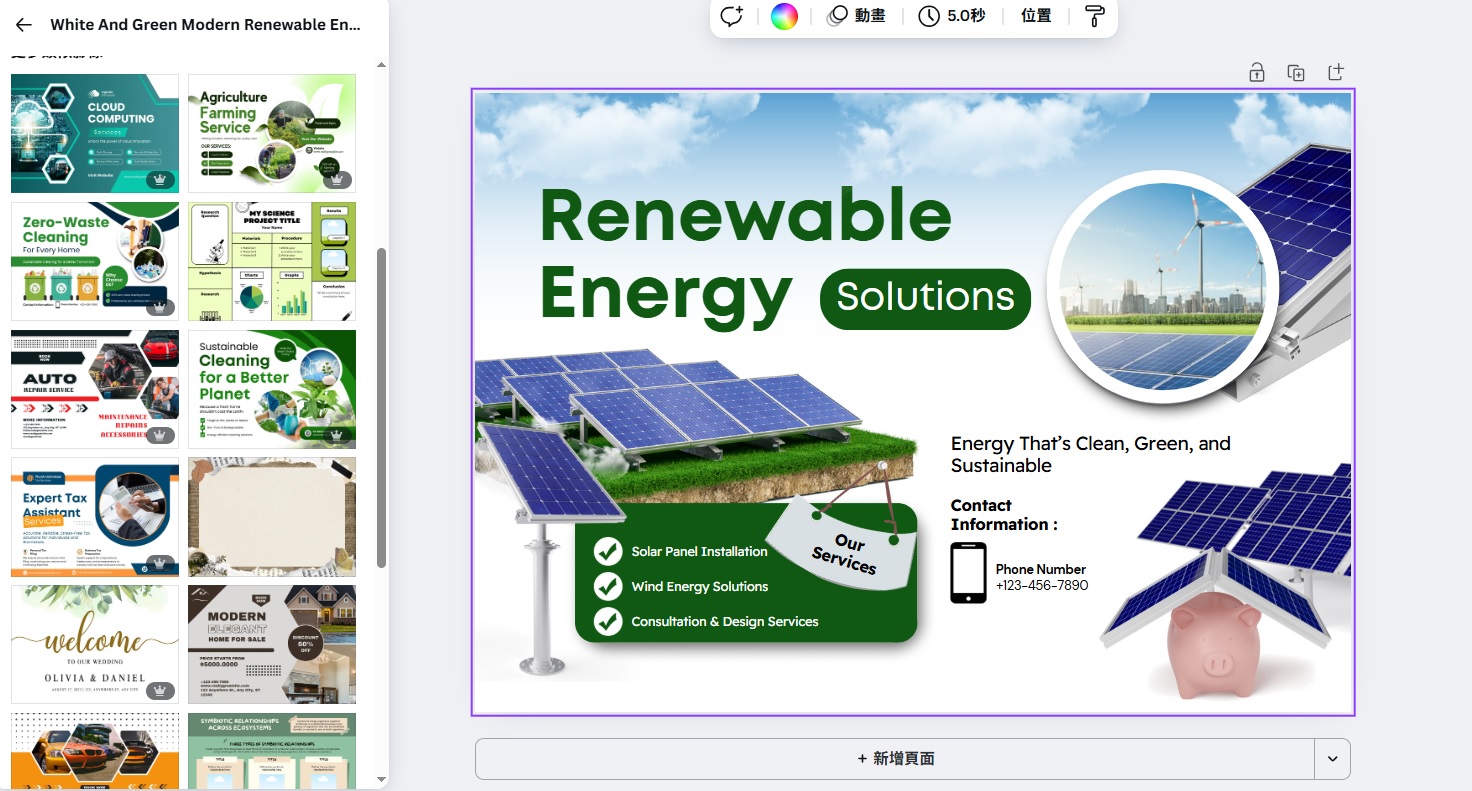Open the rainbow color wheel picker
1472x791 pixels.
pyautogui.click(x=784, y=16)
